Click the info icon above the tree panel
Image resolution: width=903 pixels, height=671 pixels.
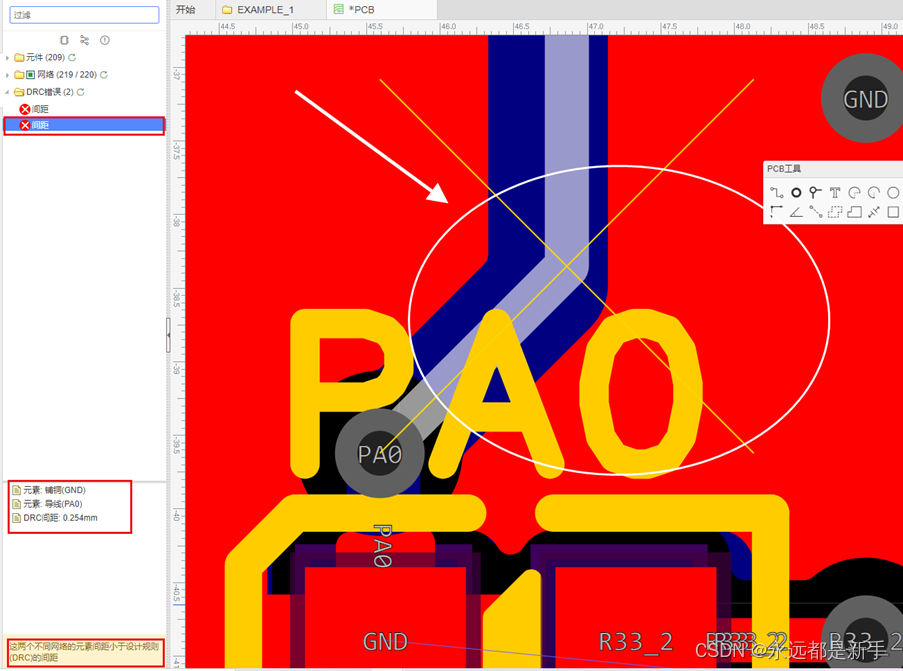[104, 40]
